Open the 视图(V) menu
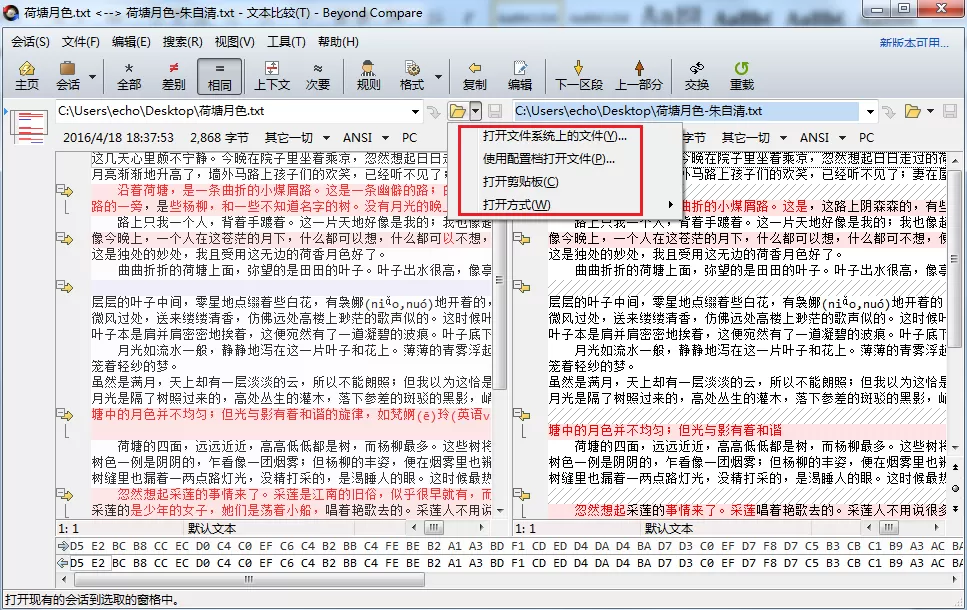Viewport: 967px width, 610px height. (x=234, y=42)
